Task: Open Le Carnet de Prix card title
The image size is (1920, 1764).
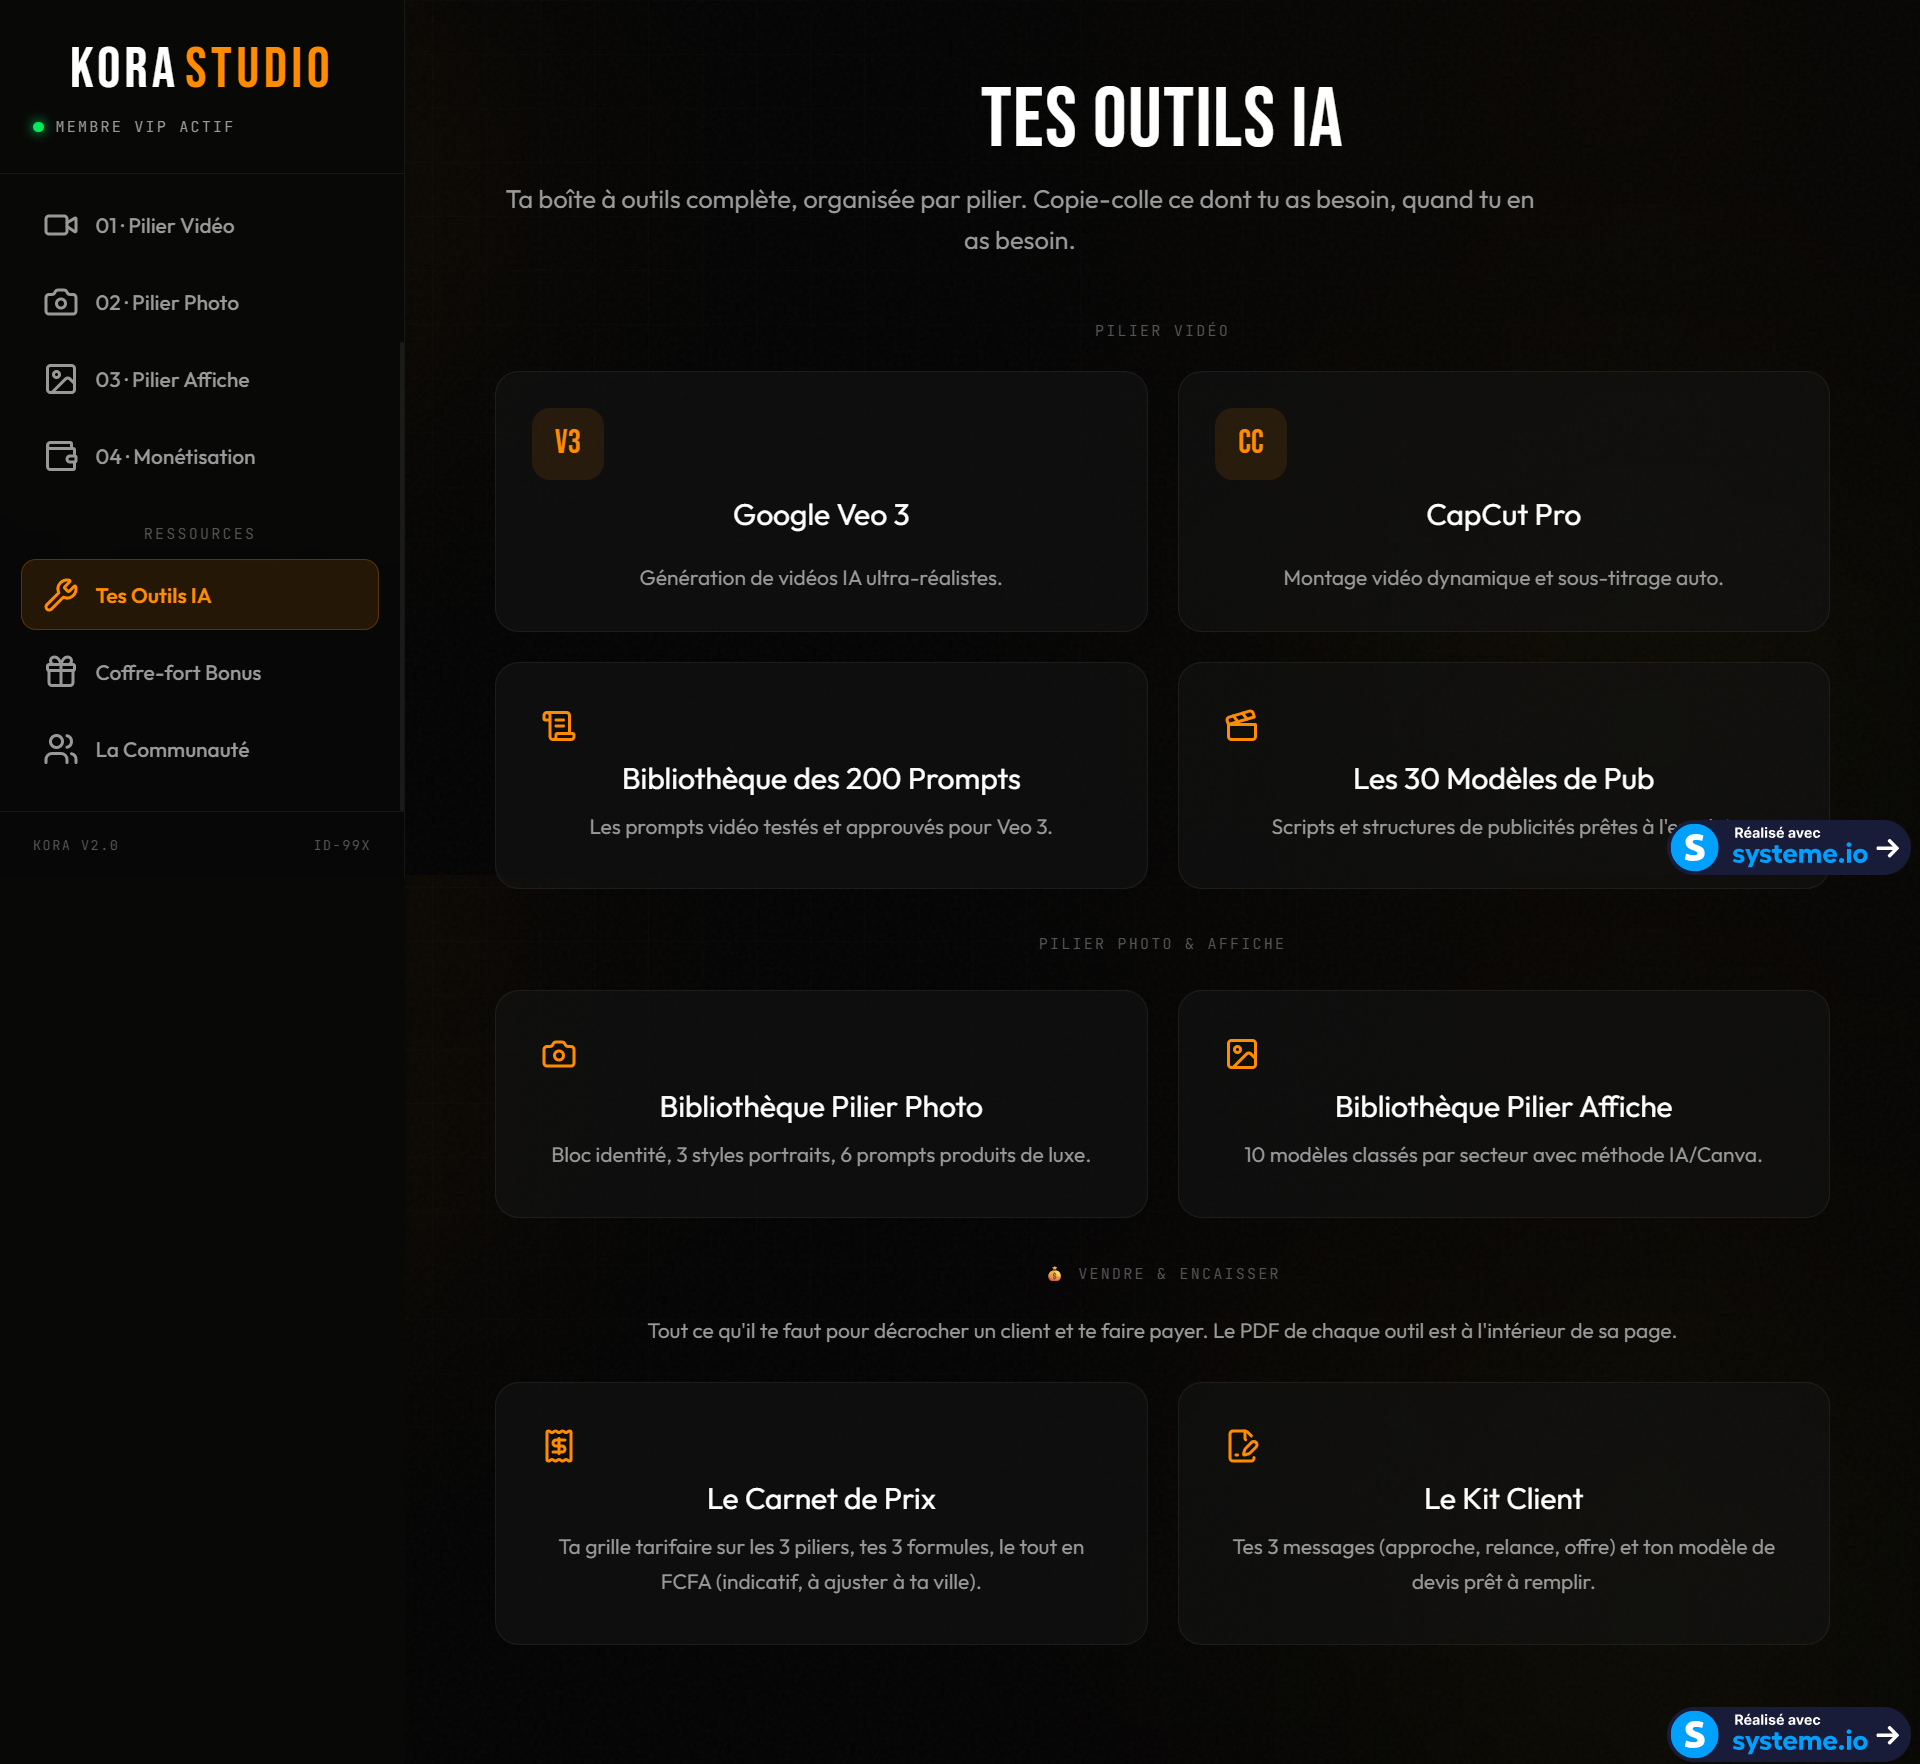Action: click(x=821, y=1499)
